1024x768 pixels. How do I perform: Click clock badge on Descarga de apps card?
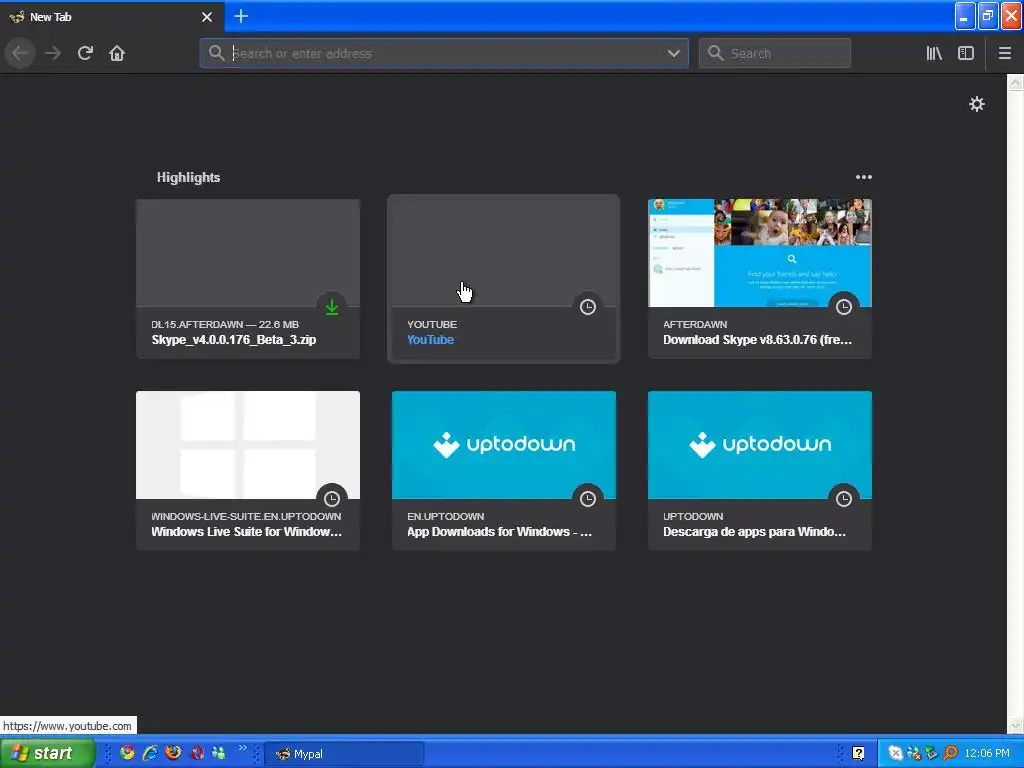tap(844, 499)
